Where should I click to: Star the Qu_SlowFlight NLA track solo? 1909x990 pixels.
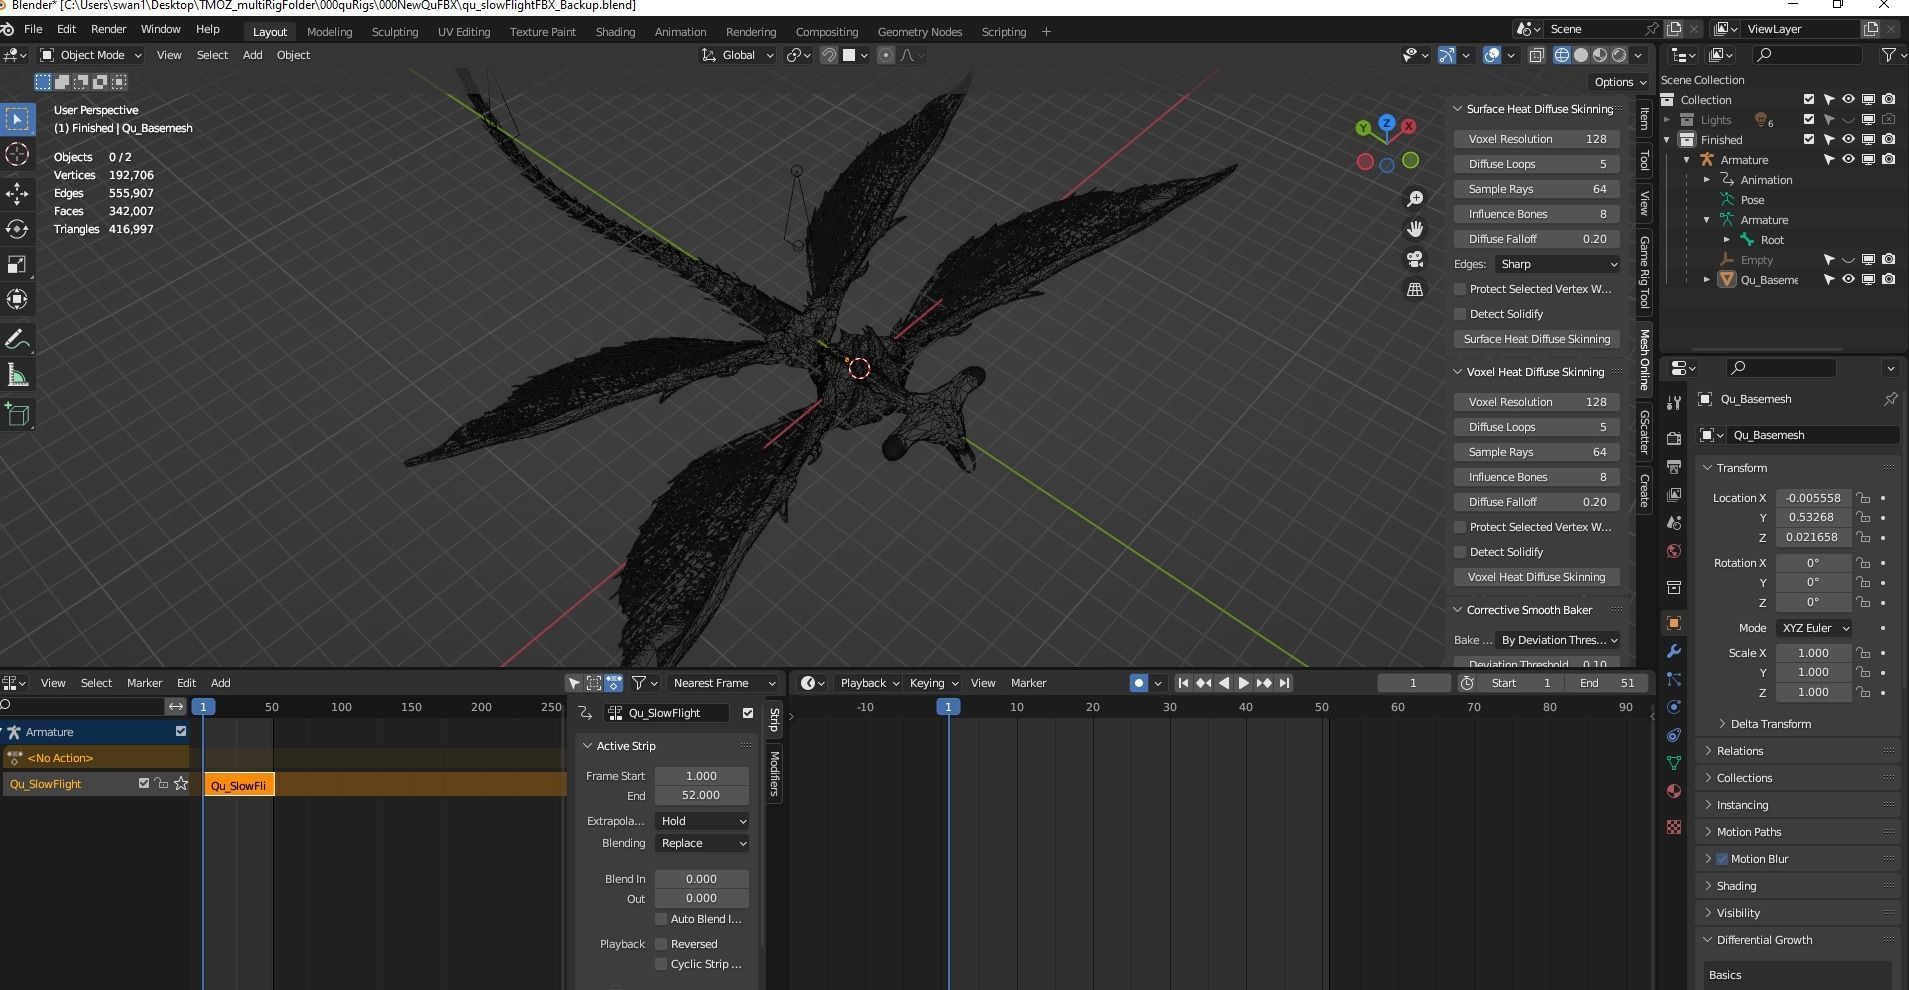pyautogui.click(x=181, y=784)
